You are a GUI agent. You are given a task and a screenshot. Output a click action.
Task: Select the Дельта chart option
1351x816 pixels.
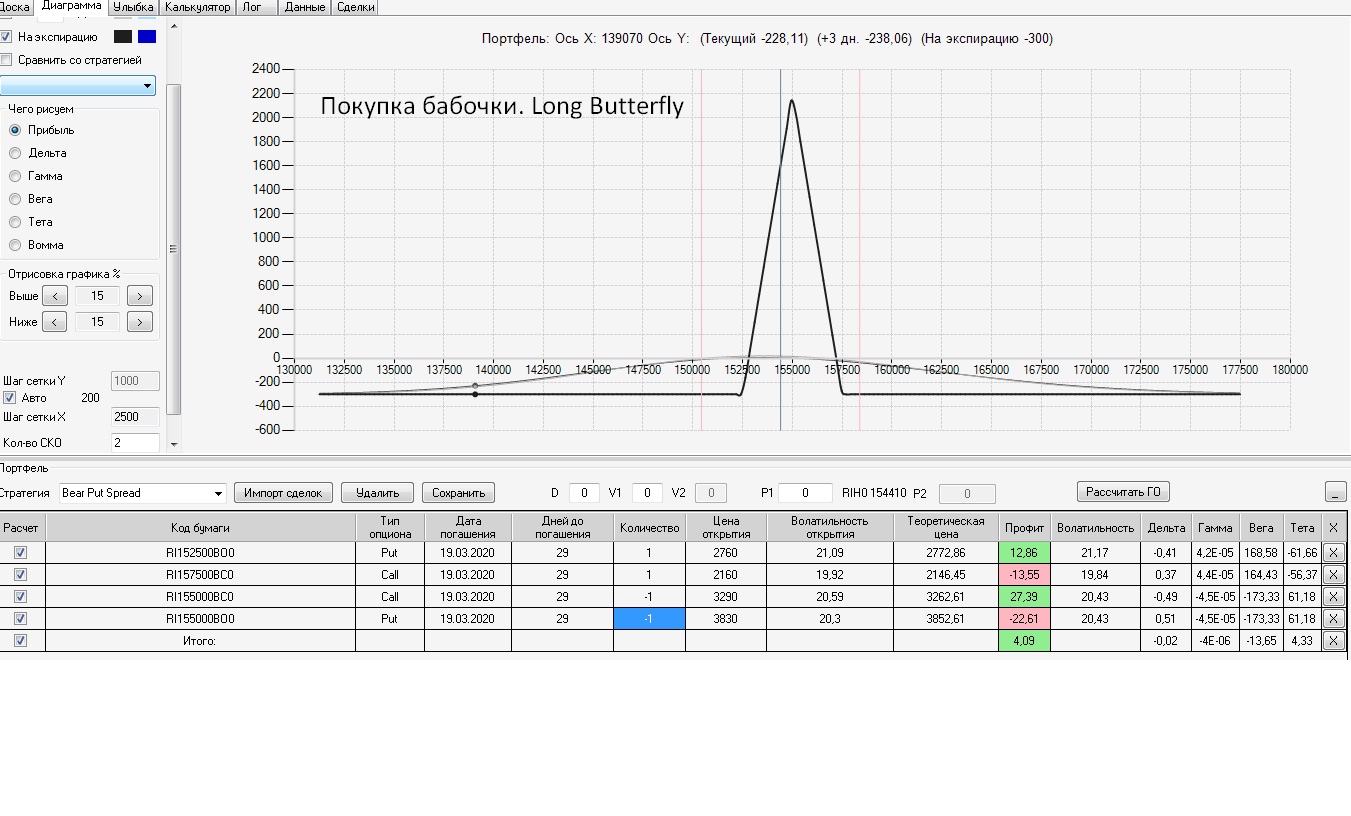click(x=15, y=153)
